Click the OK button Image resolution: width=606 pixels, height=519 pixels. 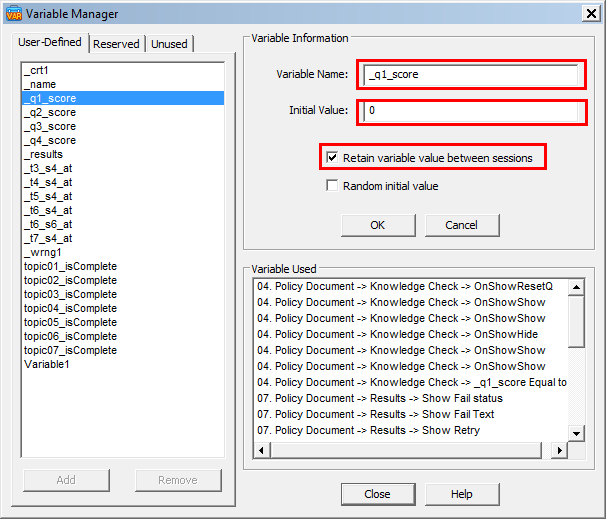click(x=377, y=225)
